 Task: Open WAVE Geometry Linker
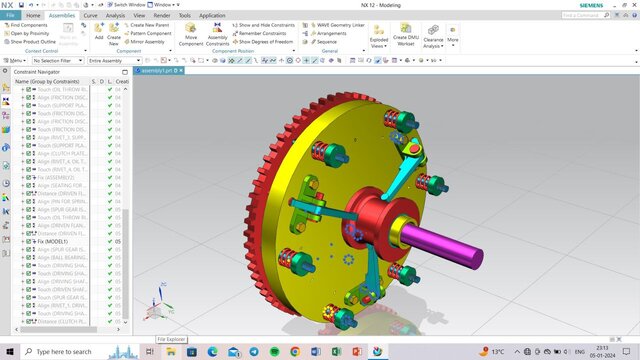338,25
